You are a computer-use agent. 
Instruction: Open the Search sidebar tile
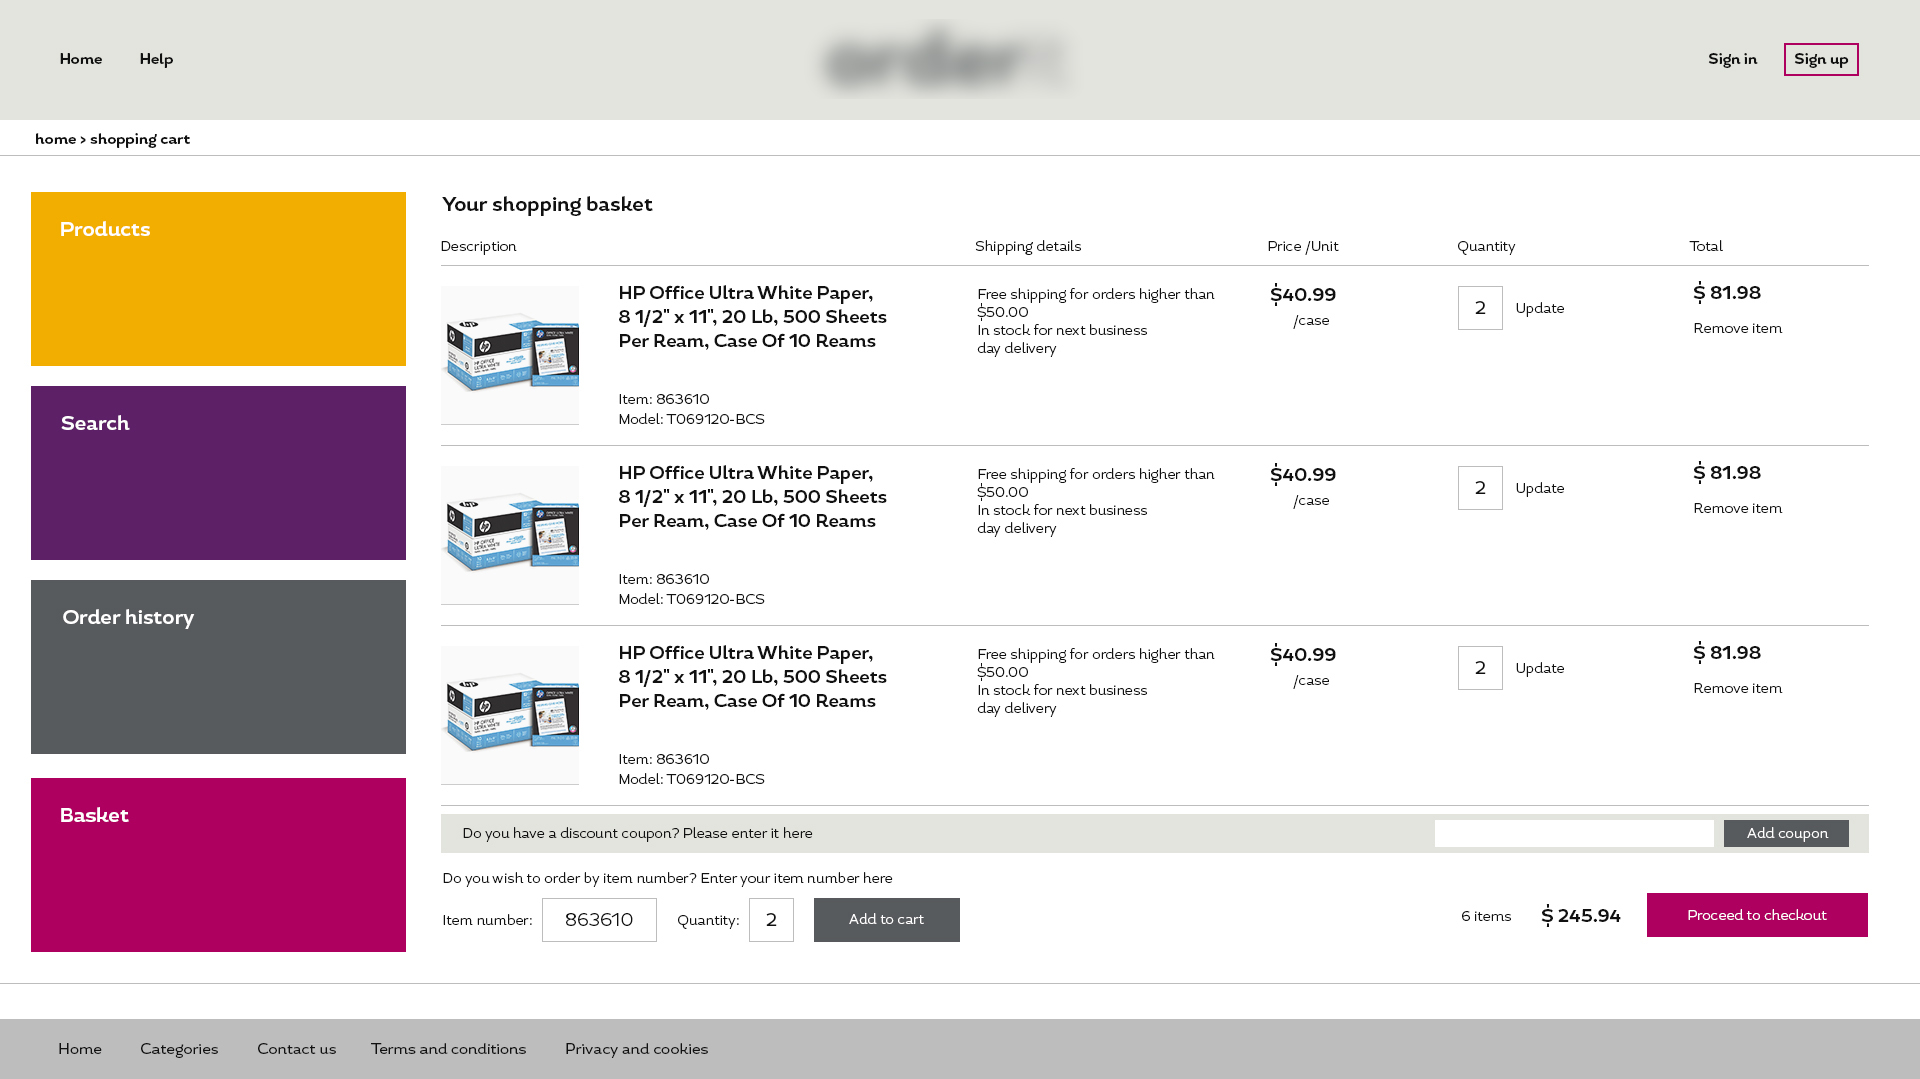218,473
